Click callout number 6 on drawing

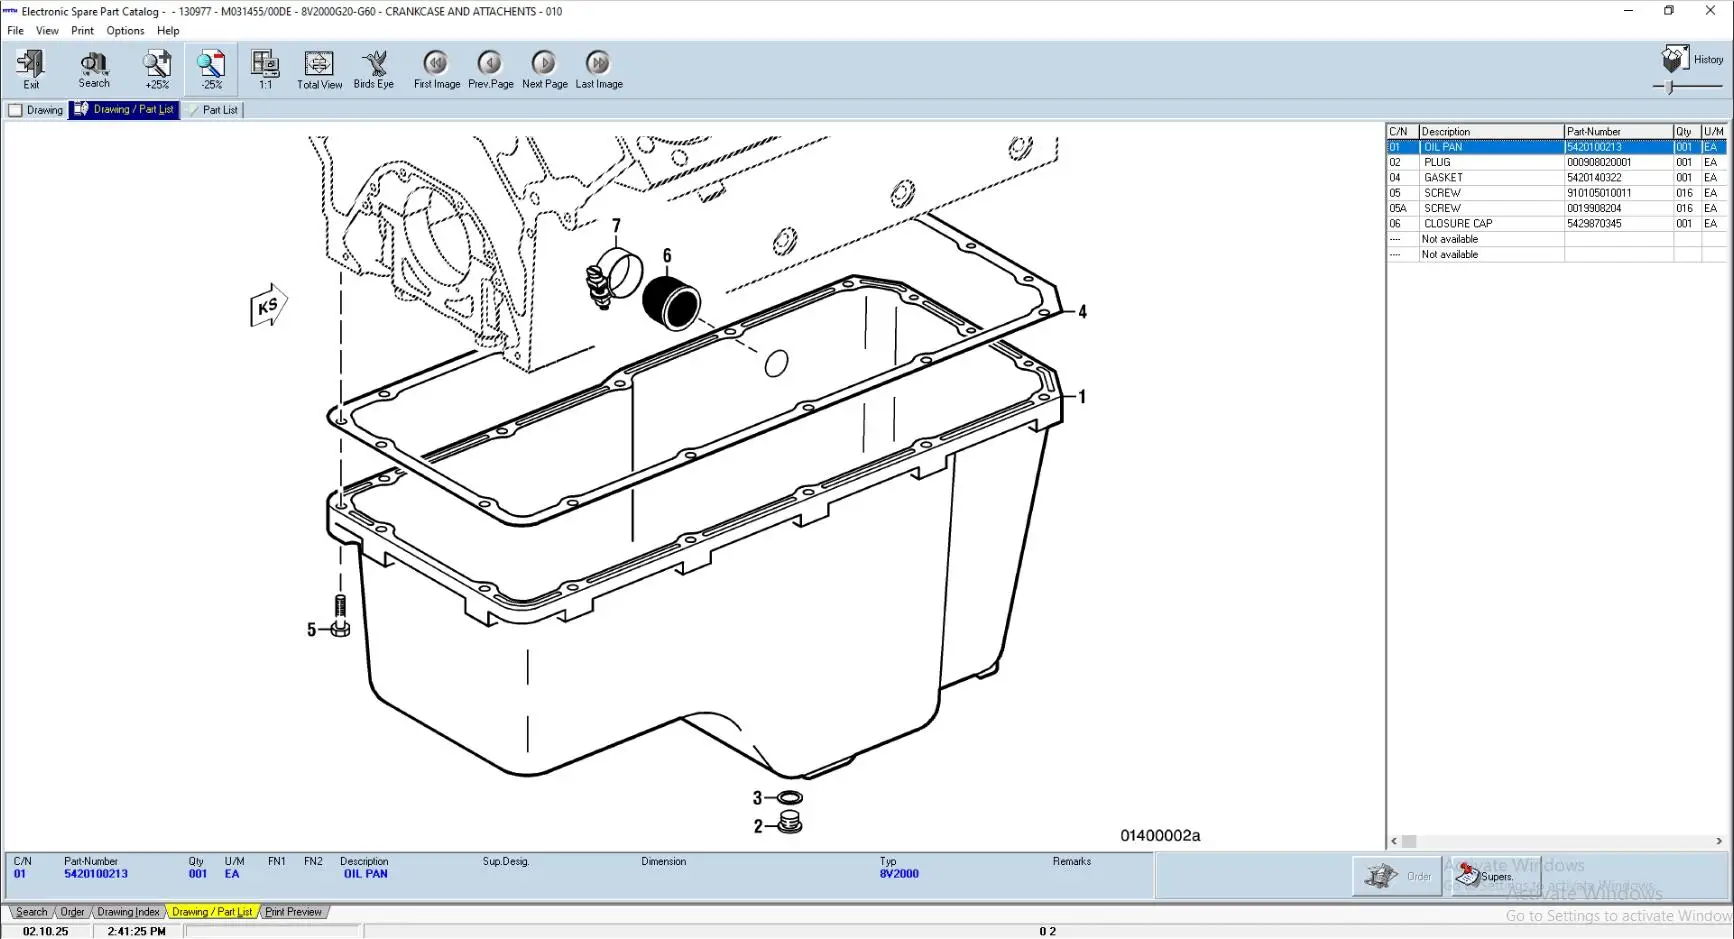(667, 256)
